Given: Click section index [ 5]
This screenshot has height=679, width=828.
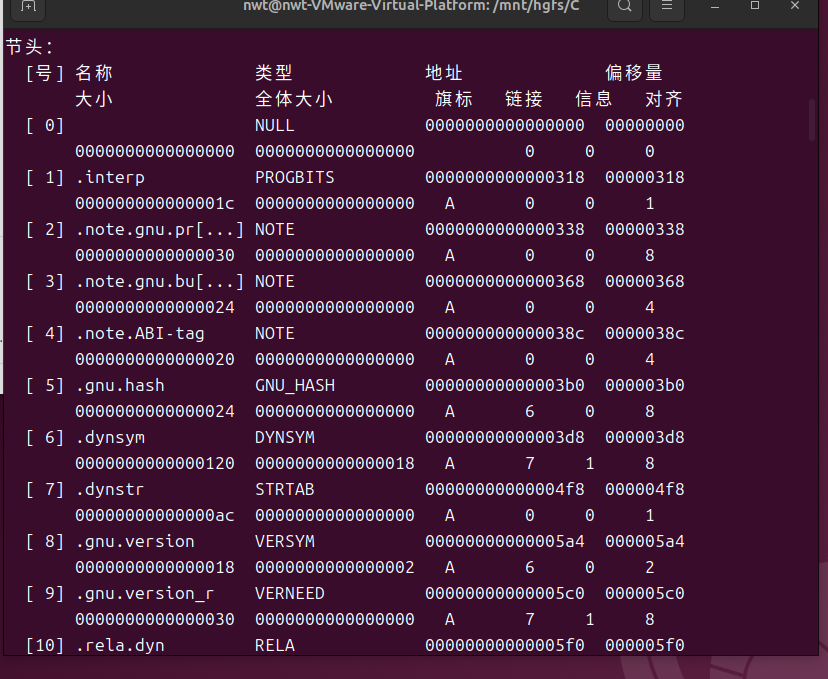Looking at the screenshot, I should coord(45,385).
